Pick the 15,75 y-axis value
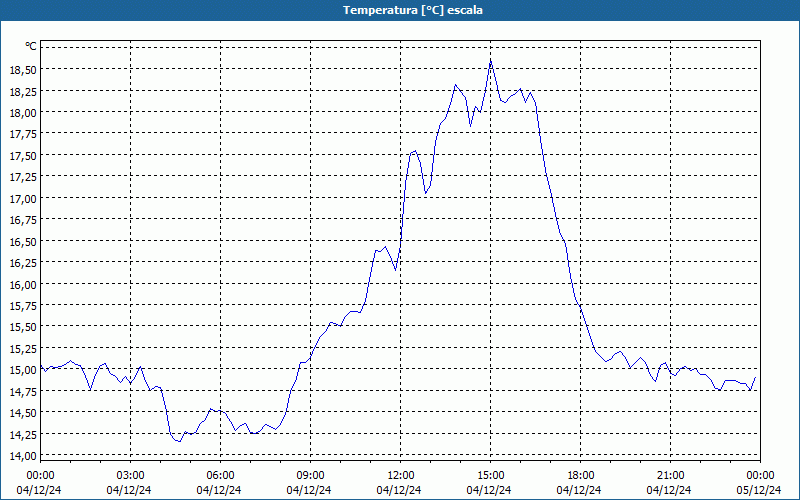This screenshot has width=800, height=500. pyautogui.click(x=23, y=306)
